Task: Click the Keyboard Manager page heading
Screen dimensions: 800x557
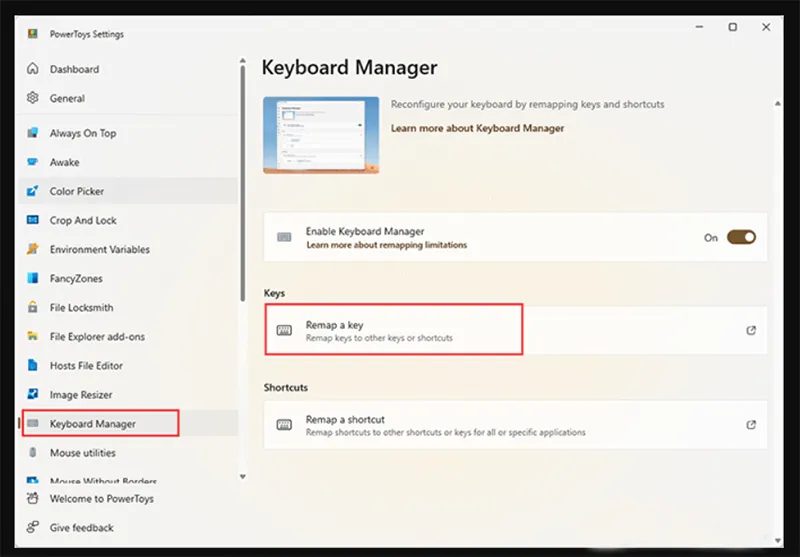Action: pyautogui.click(x=349, y=67)
